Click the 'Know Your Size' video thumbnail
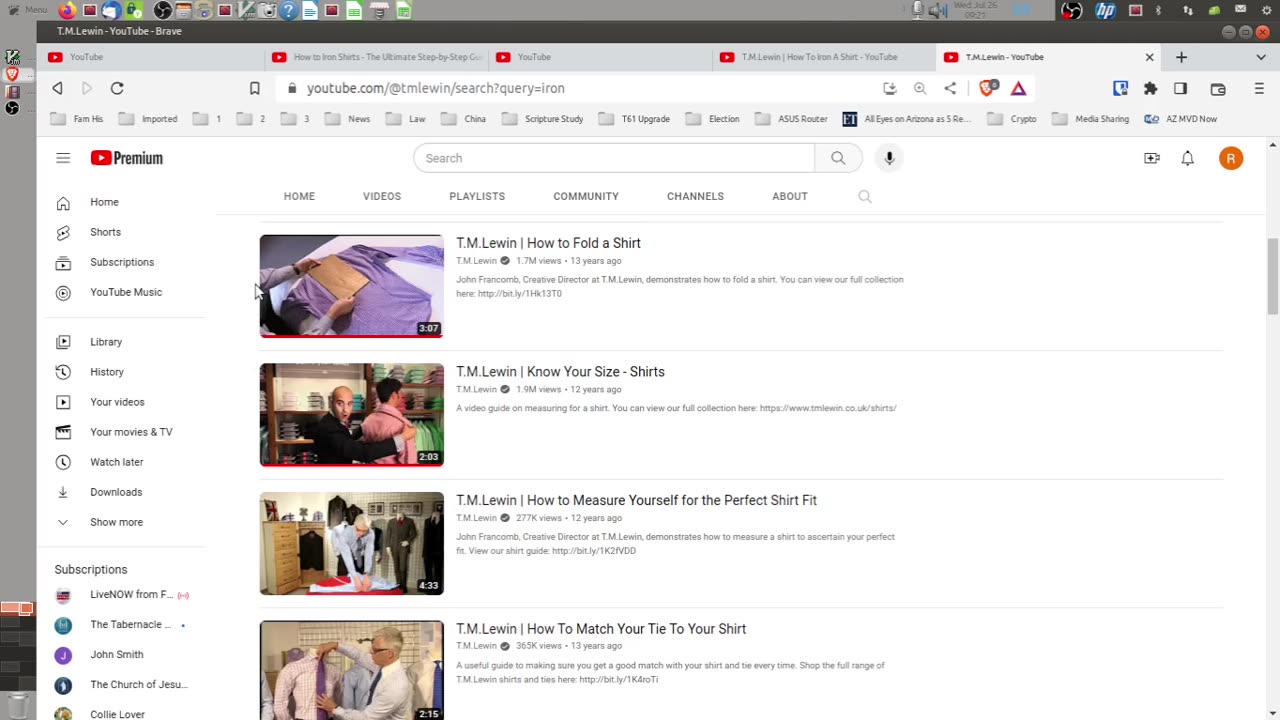This screenshot has width=1280, height=720. (351, 415)
